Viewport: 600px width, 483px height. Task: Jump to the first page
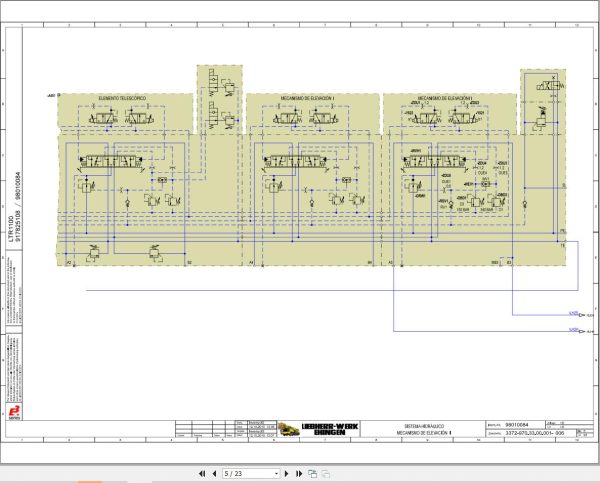pyautogui.click(x=202, y=474)
